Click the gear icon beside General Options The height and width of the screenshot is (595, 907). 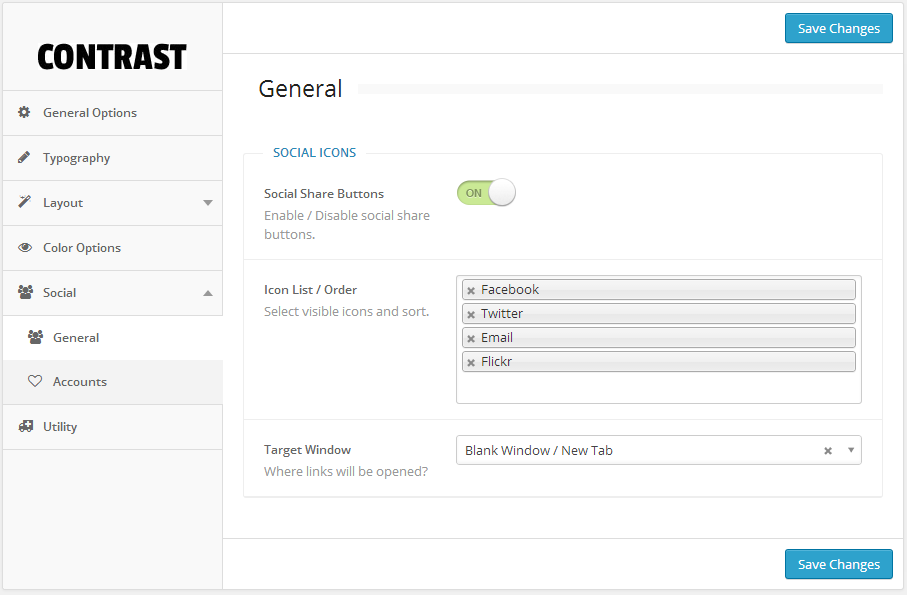tap(24, 113)
